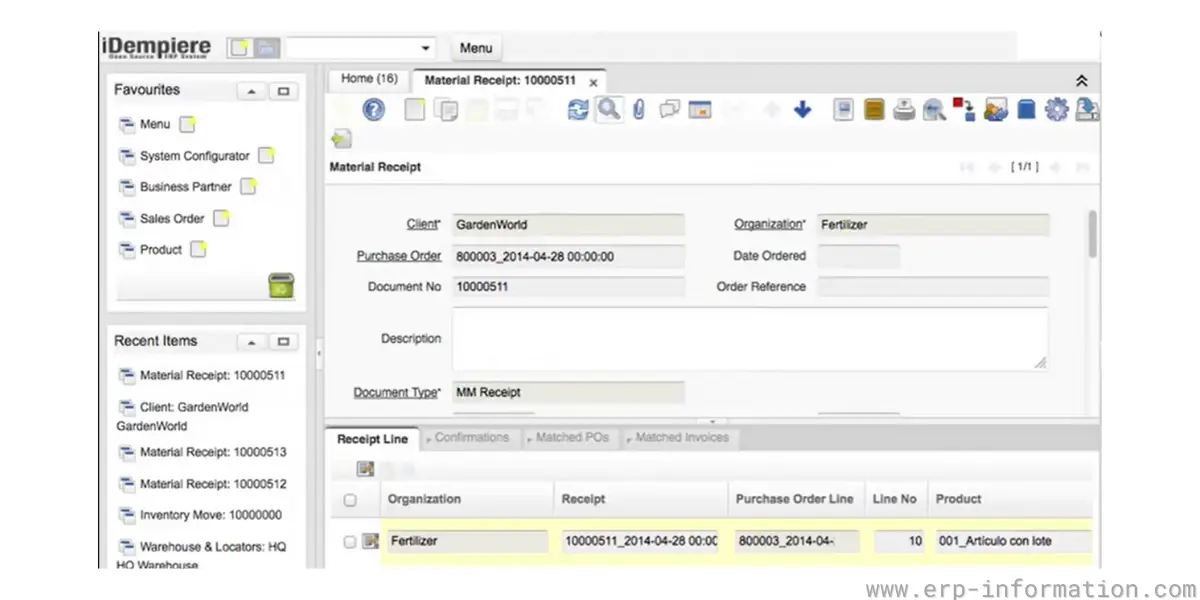Click the Print toolbar icon
The image size is (1200, 600).
point(904,110)
